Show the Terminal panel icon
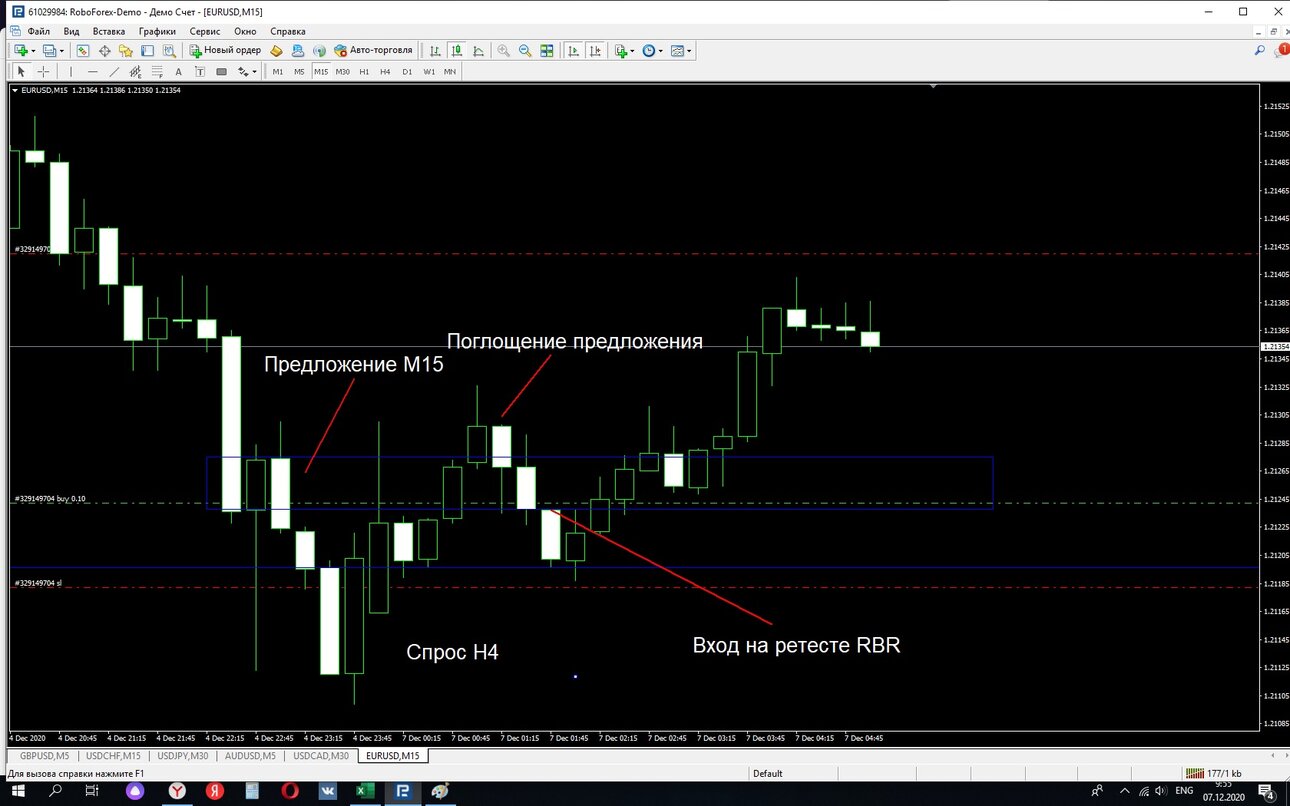 (x=147, y=50)
